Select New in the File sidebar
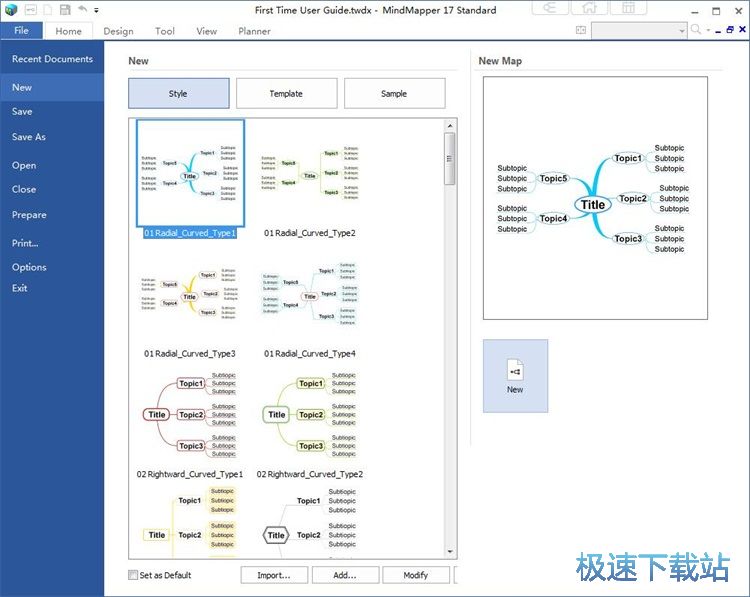This screenshot has width=750, height=597. point(52,88)
